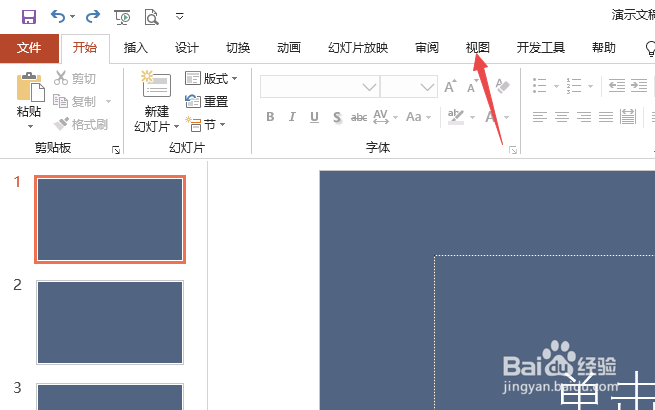Clear all formatting eraser icon
Image resolution: width=655 pixels, height=410 pixels.
coord(503,86)
